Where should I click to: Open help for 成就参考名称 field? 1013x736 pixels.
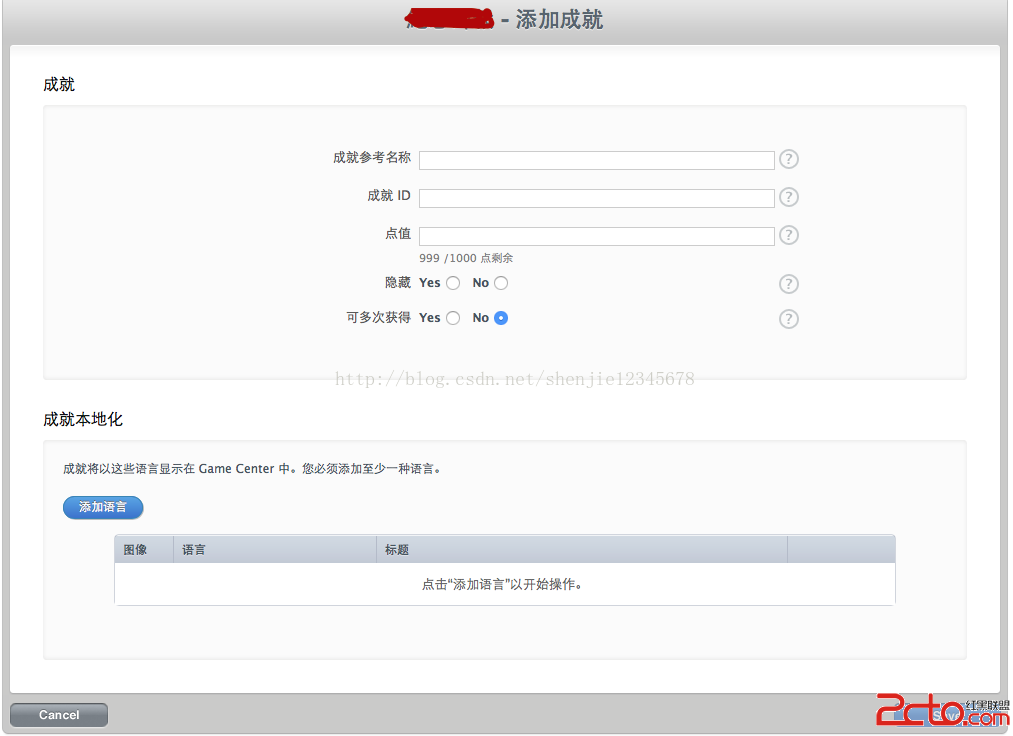pos(788,159)
